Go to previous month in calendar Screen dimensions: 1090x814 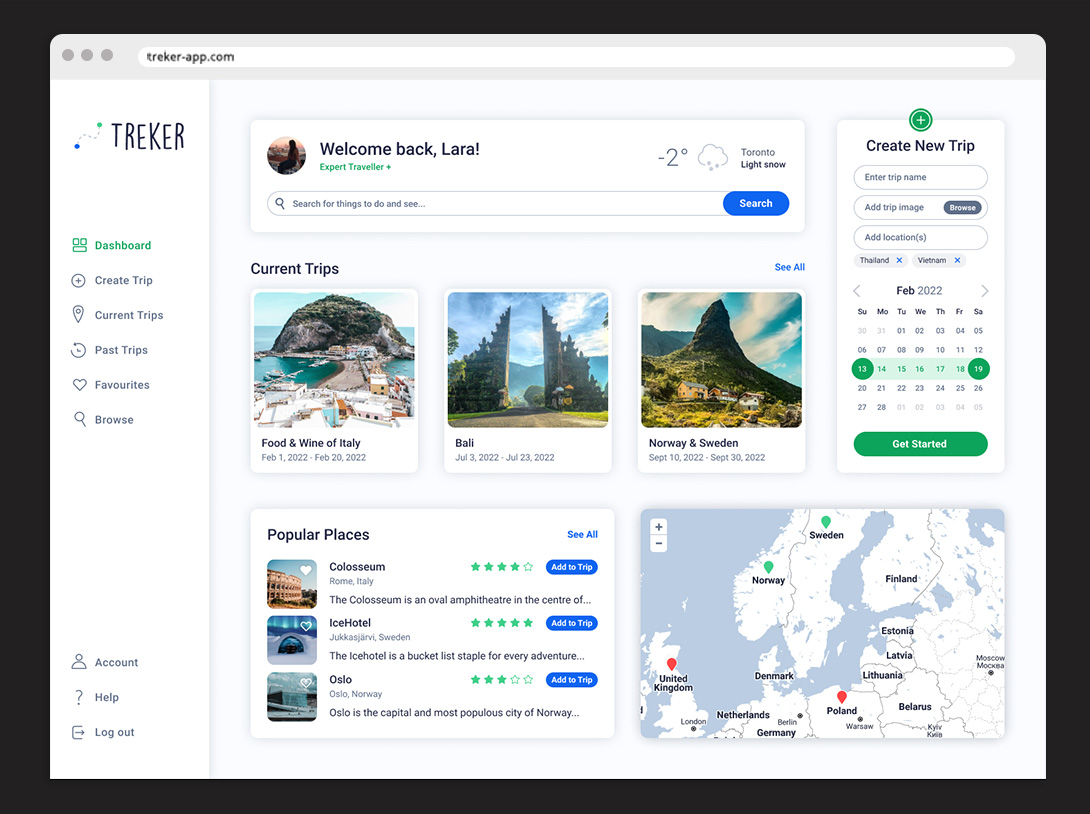[857, 291]
